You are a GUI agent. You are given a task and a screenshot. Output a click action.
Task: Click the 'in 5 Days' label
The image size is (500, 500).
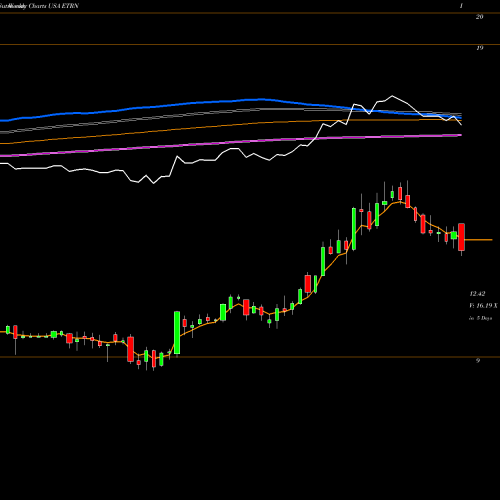tap(480, 318)
